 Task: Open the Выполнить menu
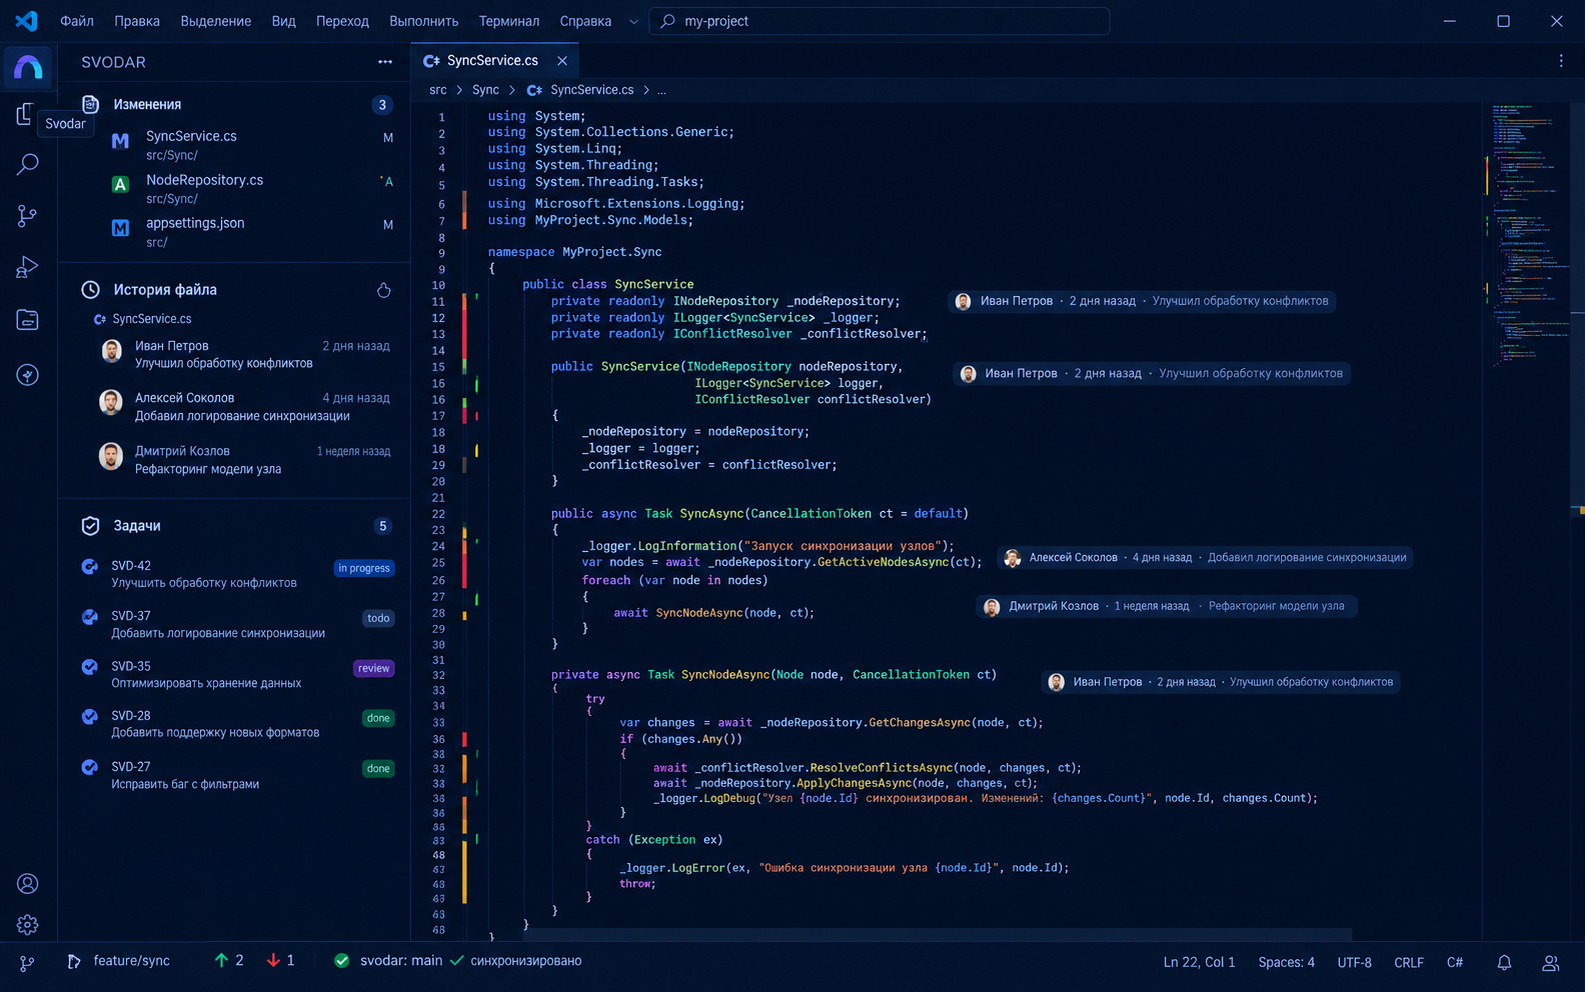(424, 21)
